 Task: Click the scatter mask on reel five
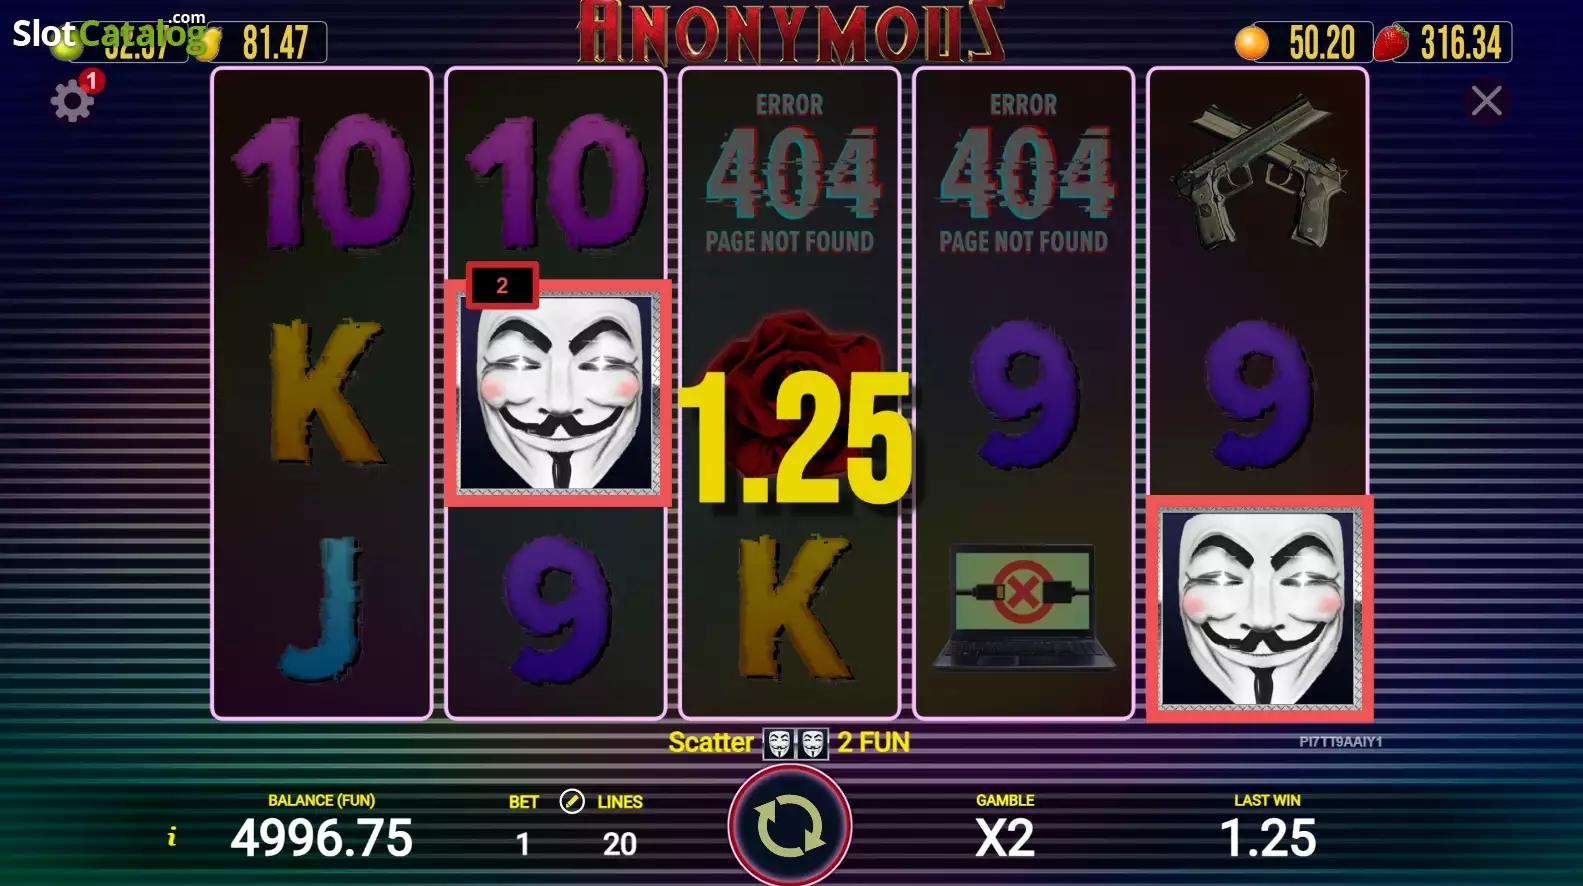(1259, 608)
